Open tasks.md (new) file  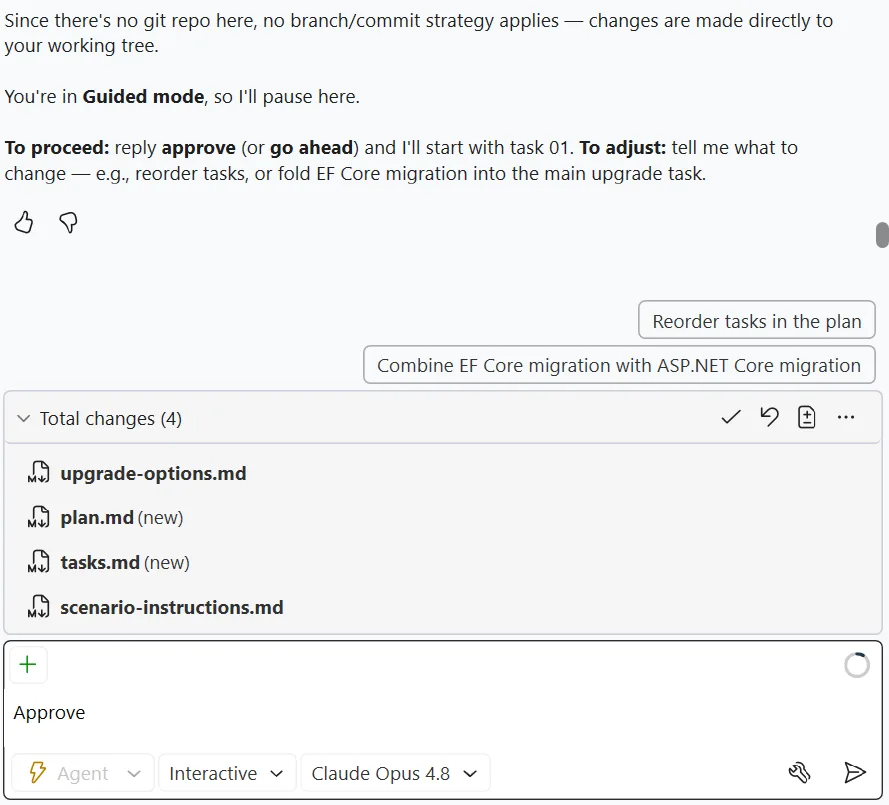[125, 562]
